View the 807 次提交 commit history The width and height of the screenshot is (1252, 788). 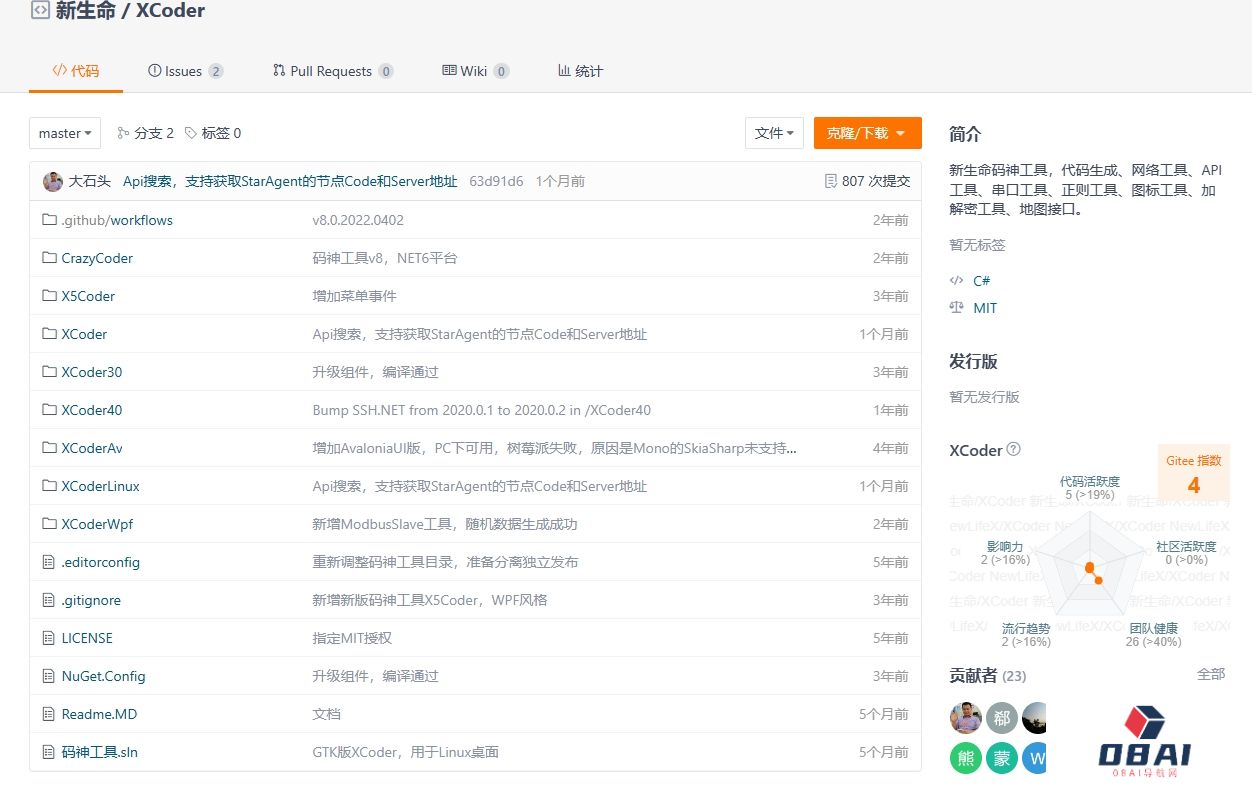point(867,181)
